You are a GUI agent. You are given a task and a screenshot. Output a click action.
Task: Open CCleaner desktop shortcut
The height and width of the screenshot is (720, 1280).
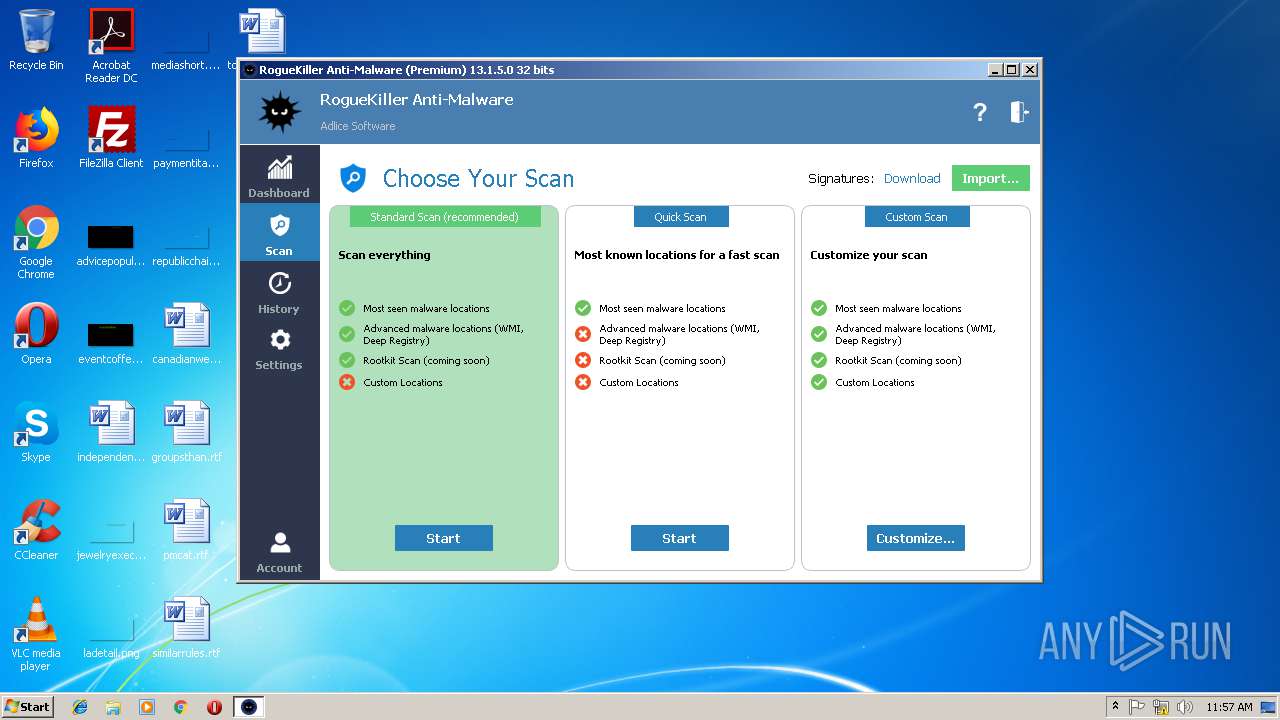click(x=36, y=530)
